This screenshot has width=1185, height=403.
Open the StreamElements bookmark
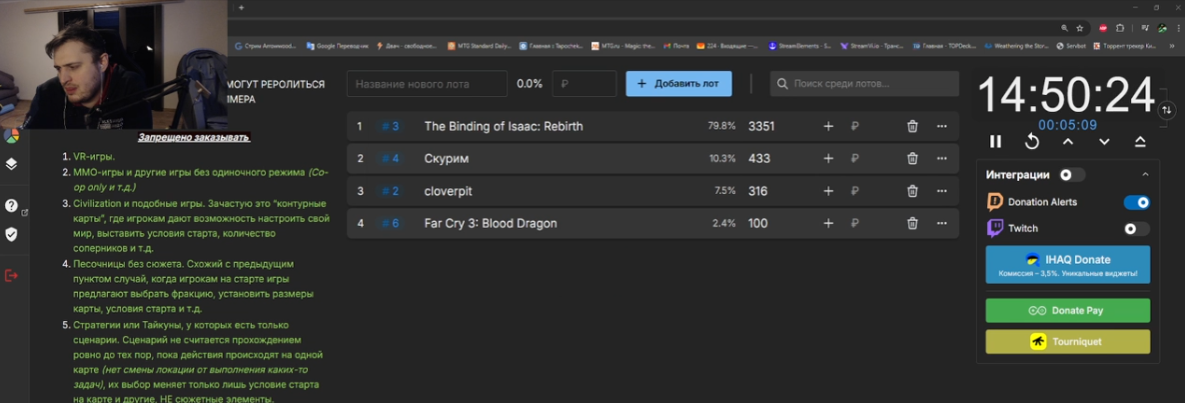pos(800,46)
